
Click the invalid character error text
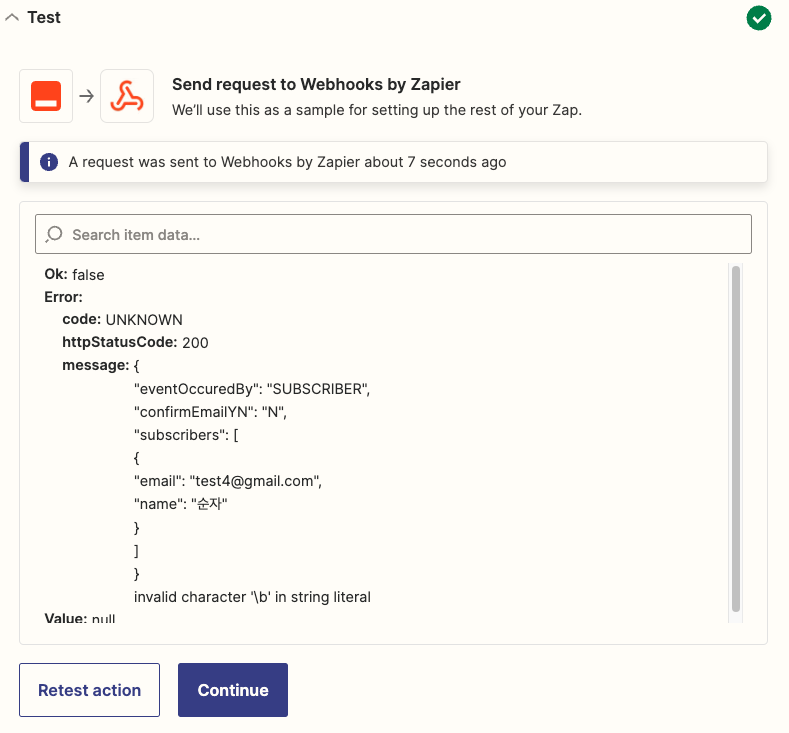pos(252,597)
